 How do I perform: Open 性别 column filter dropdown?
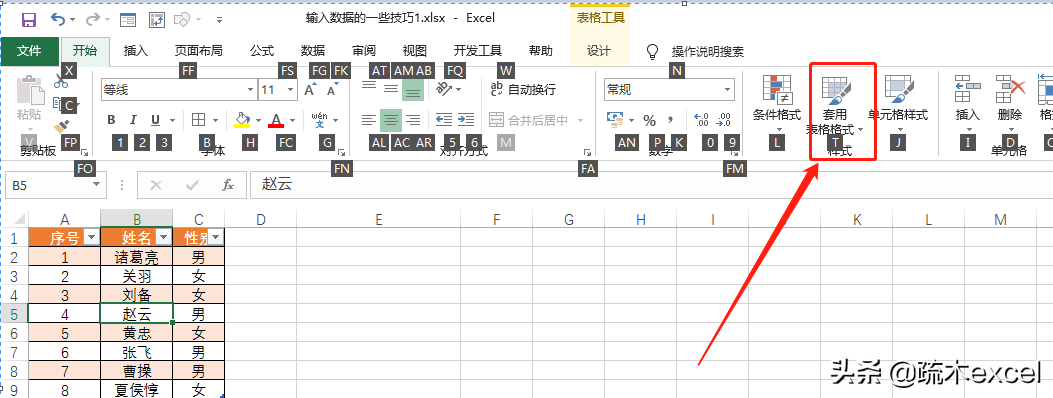(215, 238)
